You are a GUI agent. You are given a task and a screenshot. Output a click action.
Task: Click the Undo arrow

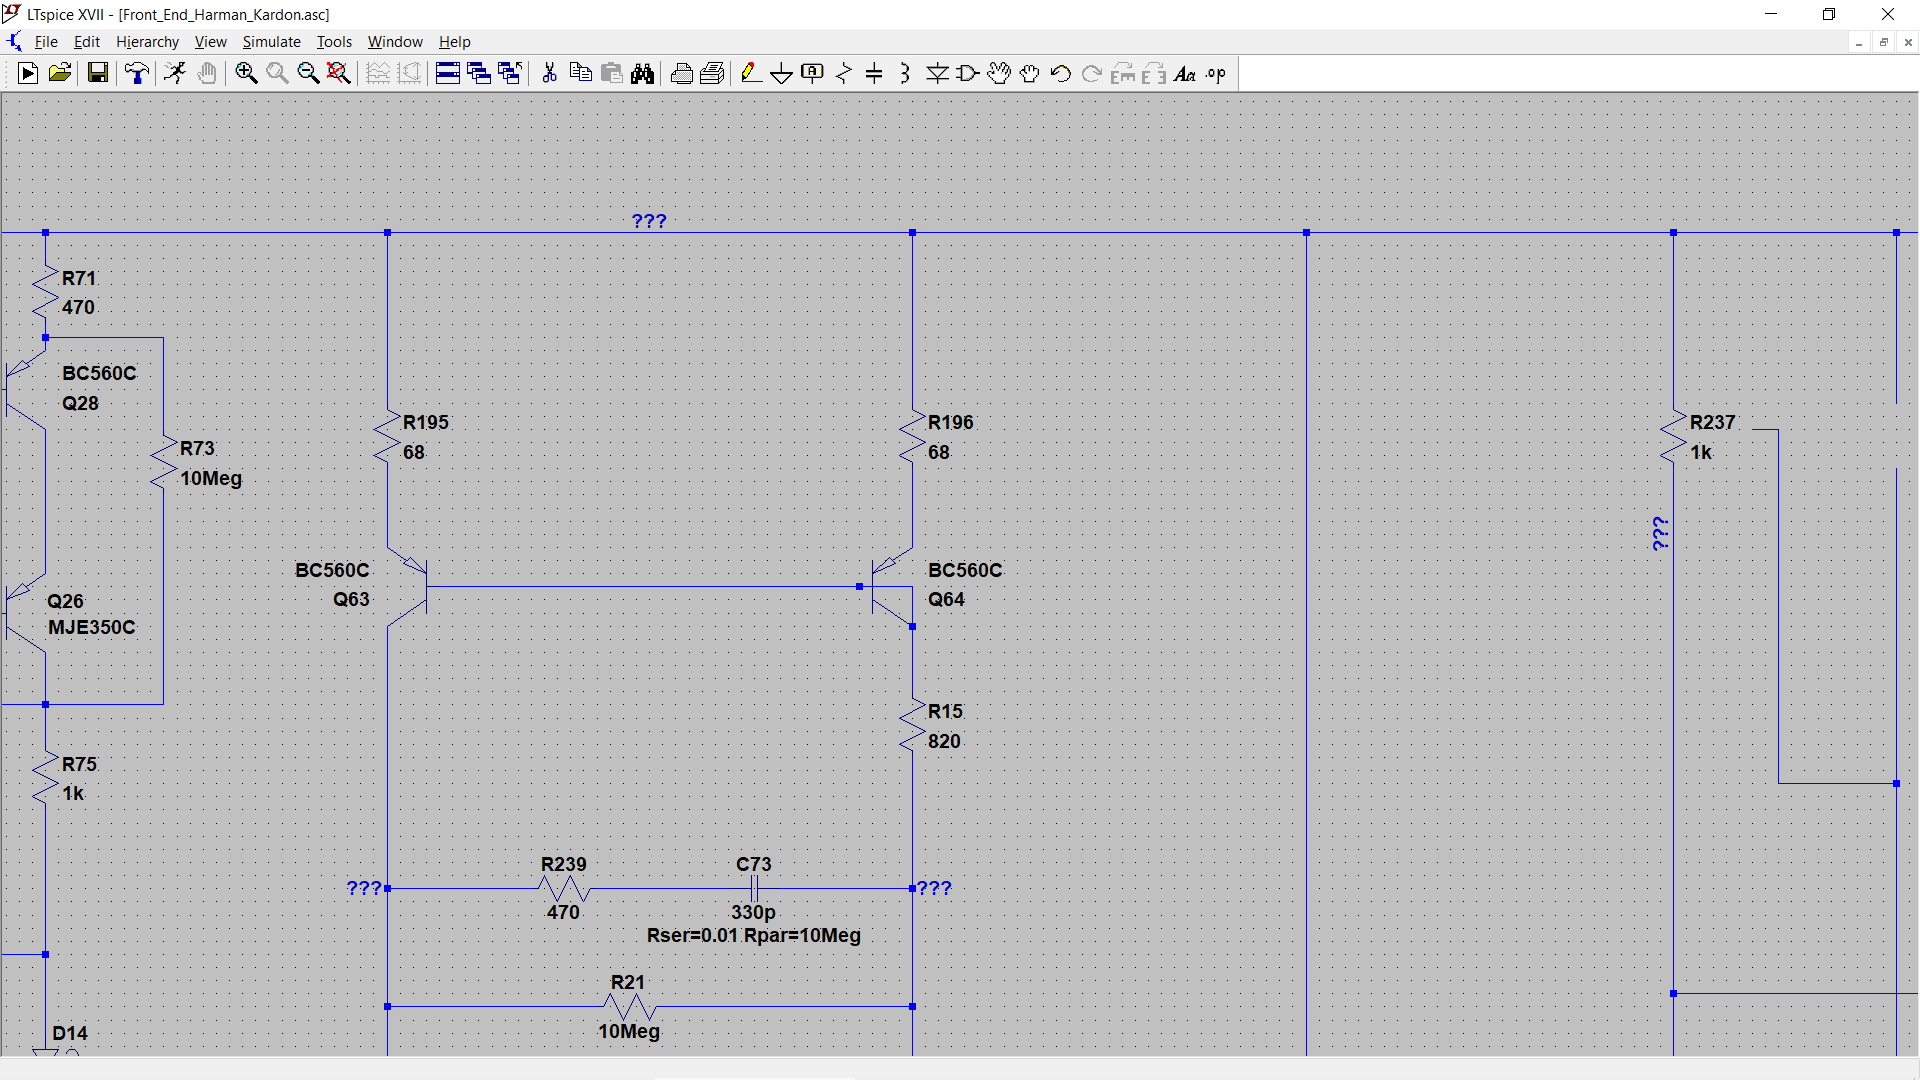(x=1061, y=73)
